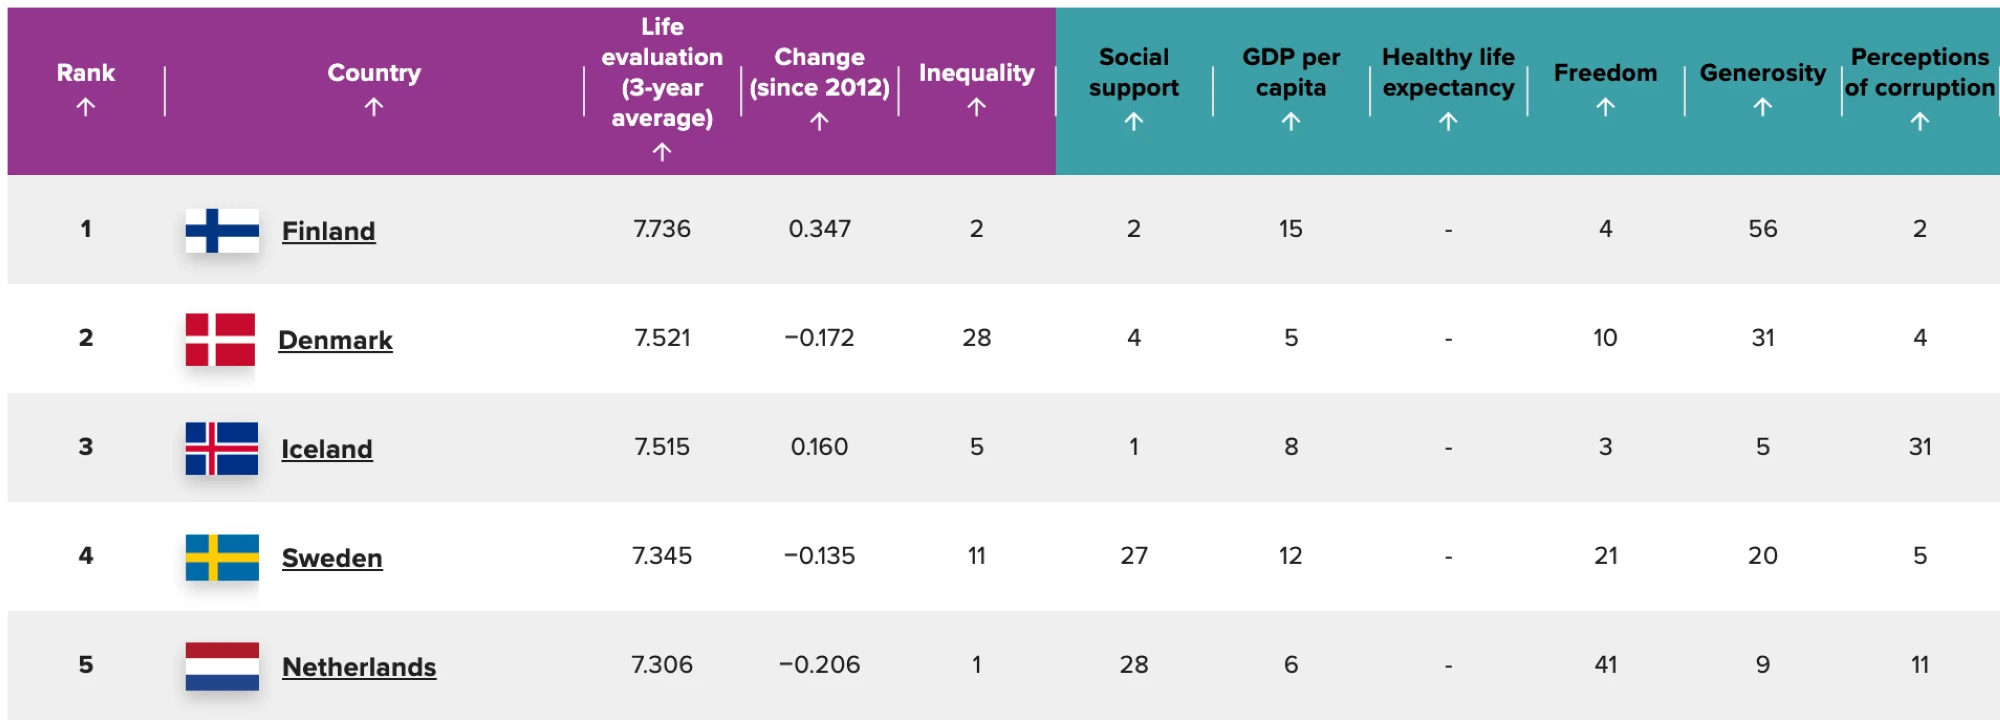Click the Denmark flag image
This screenshot has width=2000, height=725.
tap(221, 340)
